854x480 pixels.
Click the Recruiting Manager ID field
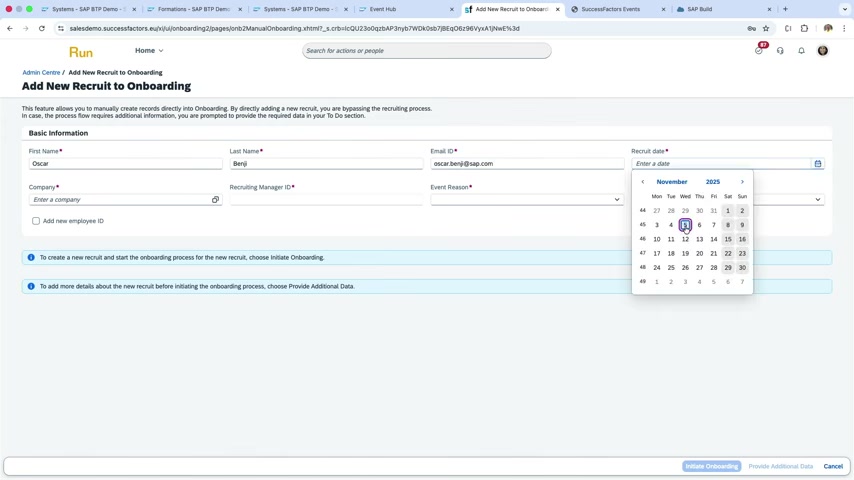coord(326,199)
